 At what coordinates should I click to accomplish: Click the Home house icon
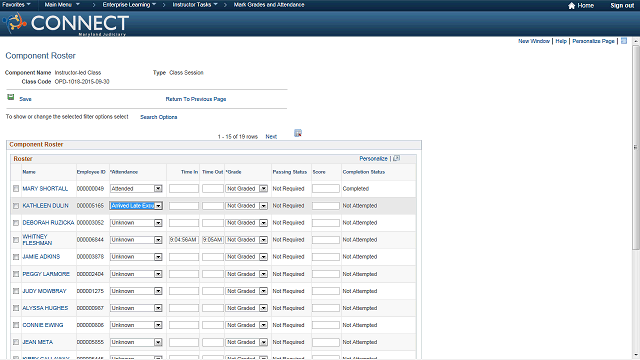(571, 5)
